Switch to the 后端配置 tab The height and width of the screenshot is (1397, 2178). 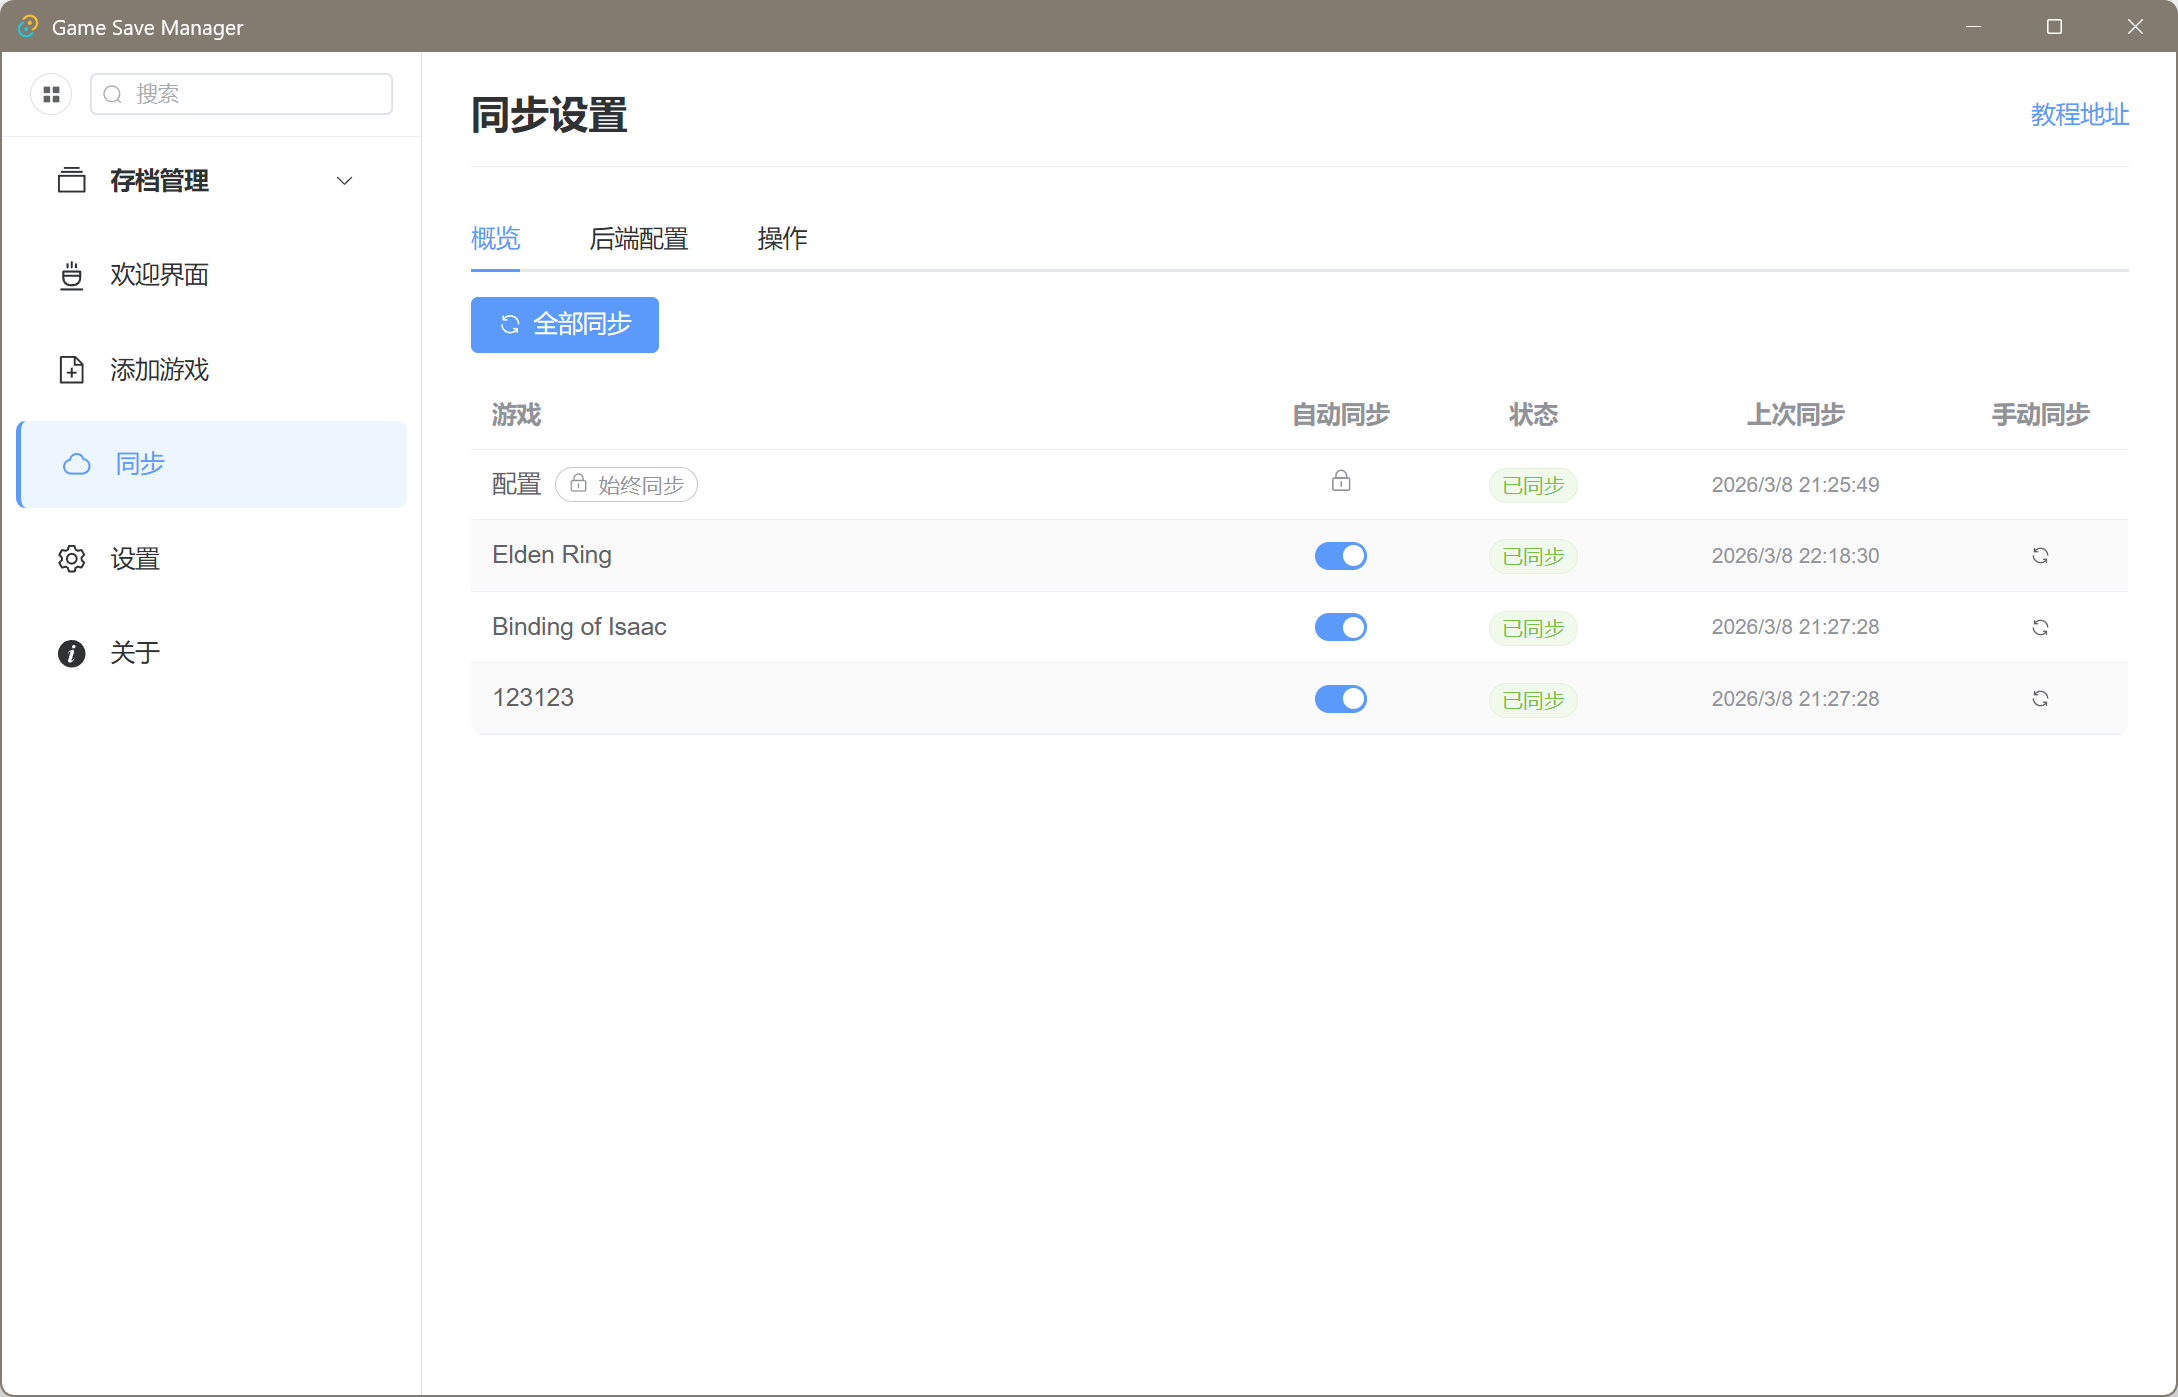[x=639, y=239]
